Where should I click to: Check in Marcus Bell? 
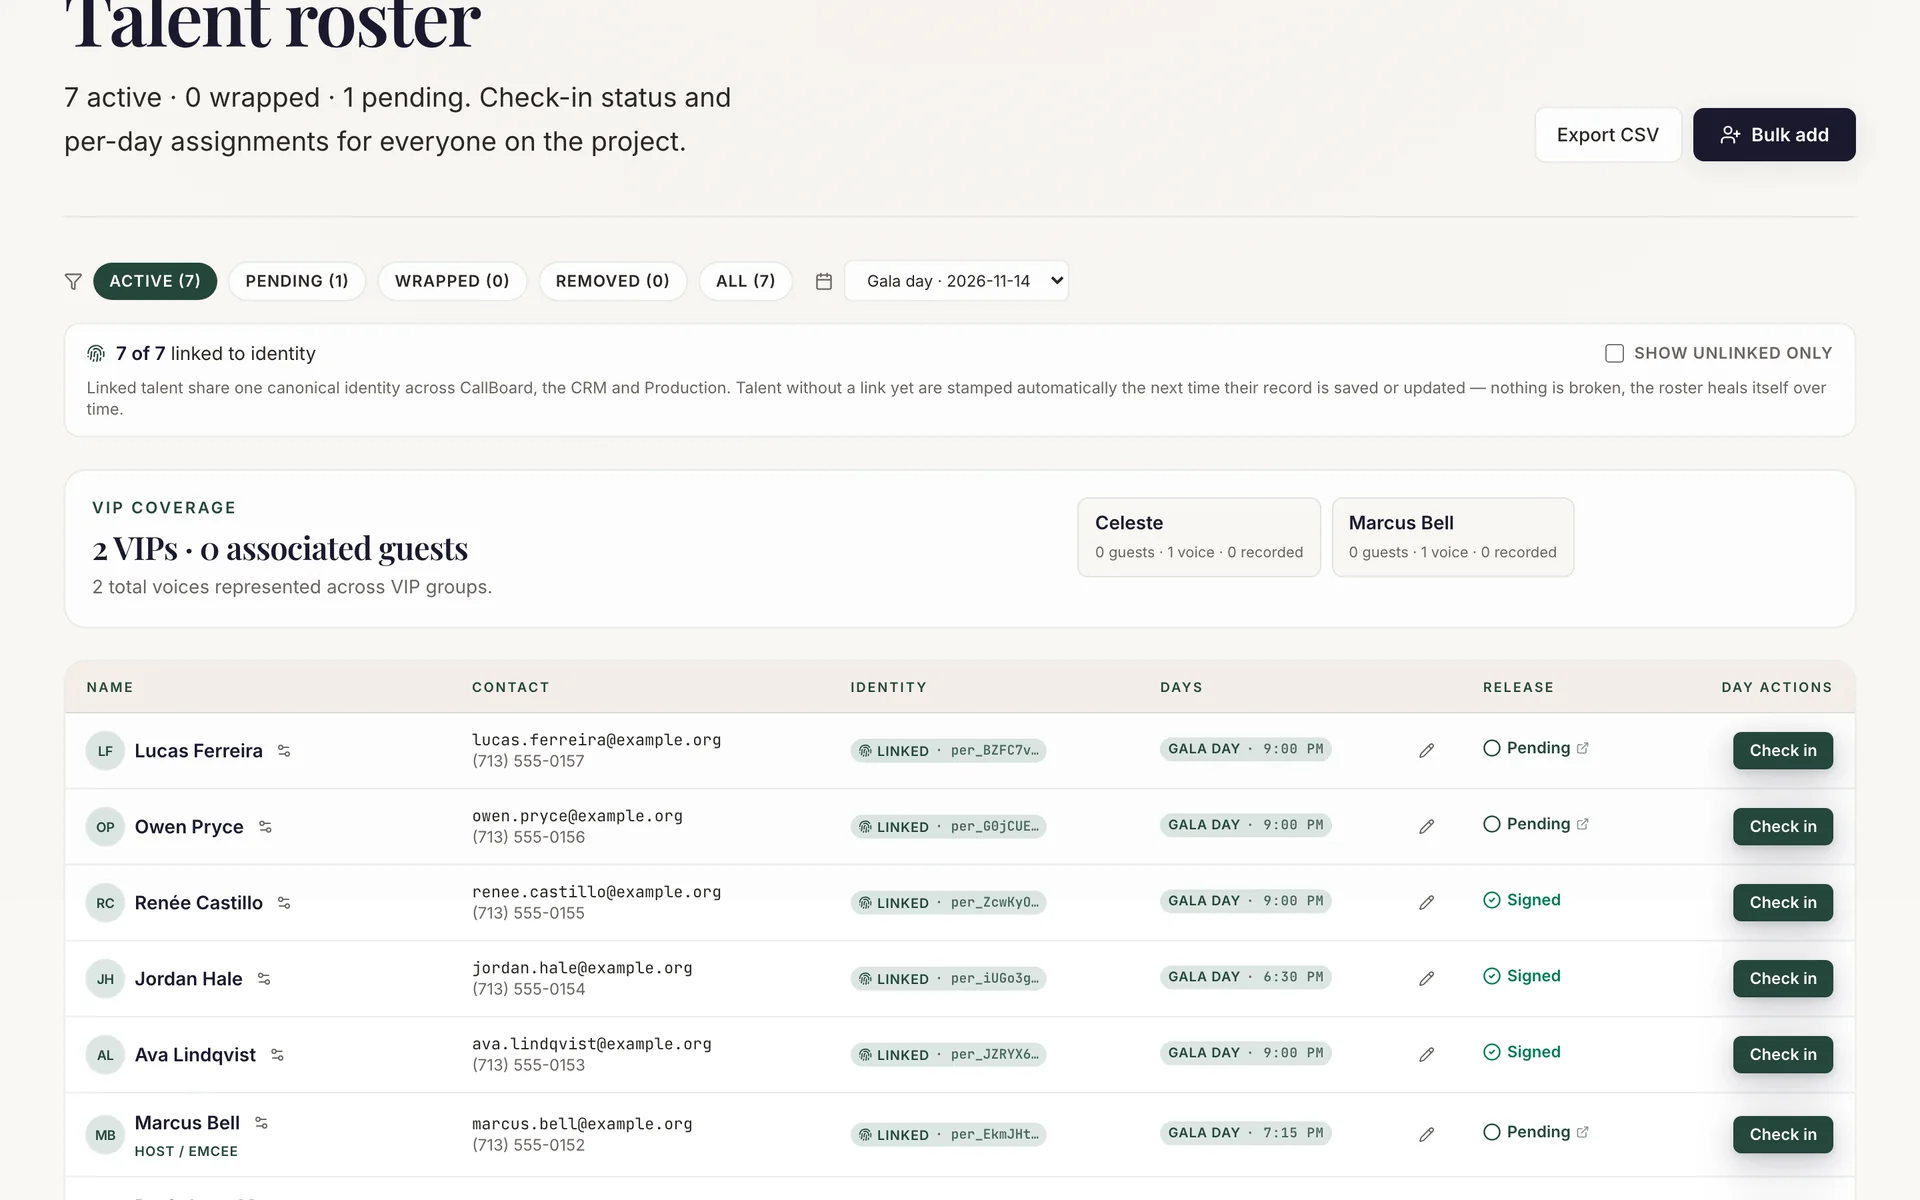pyautogui.click(x=1783, y=1135)
